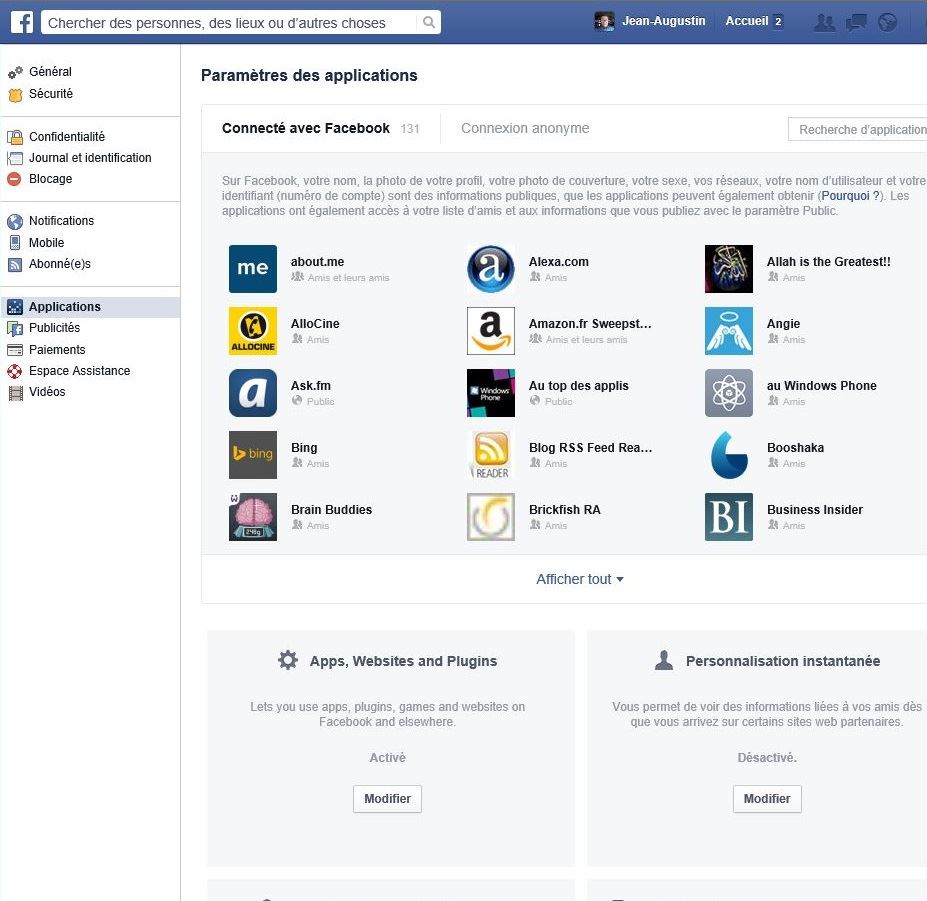Open the notifications globe icon
Viewport: 927px width, 901px height.
(887, 22)
